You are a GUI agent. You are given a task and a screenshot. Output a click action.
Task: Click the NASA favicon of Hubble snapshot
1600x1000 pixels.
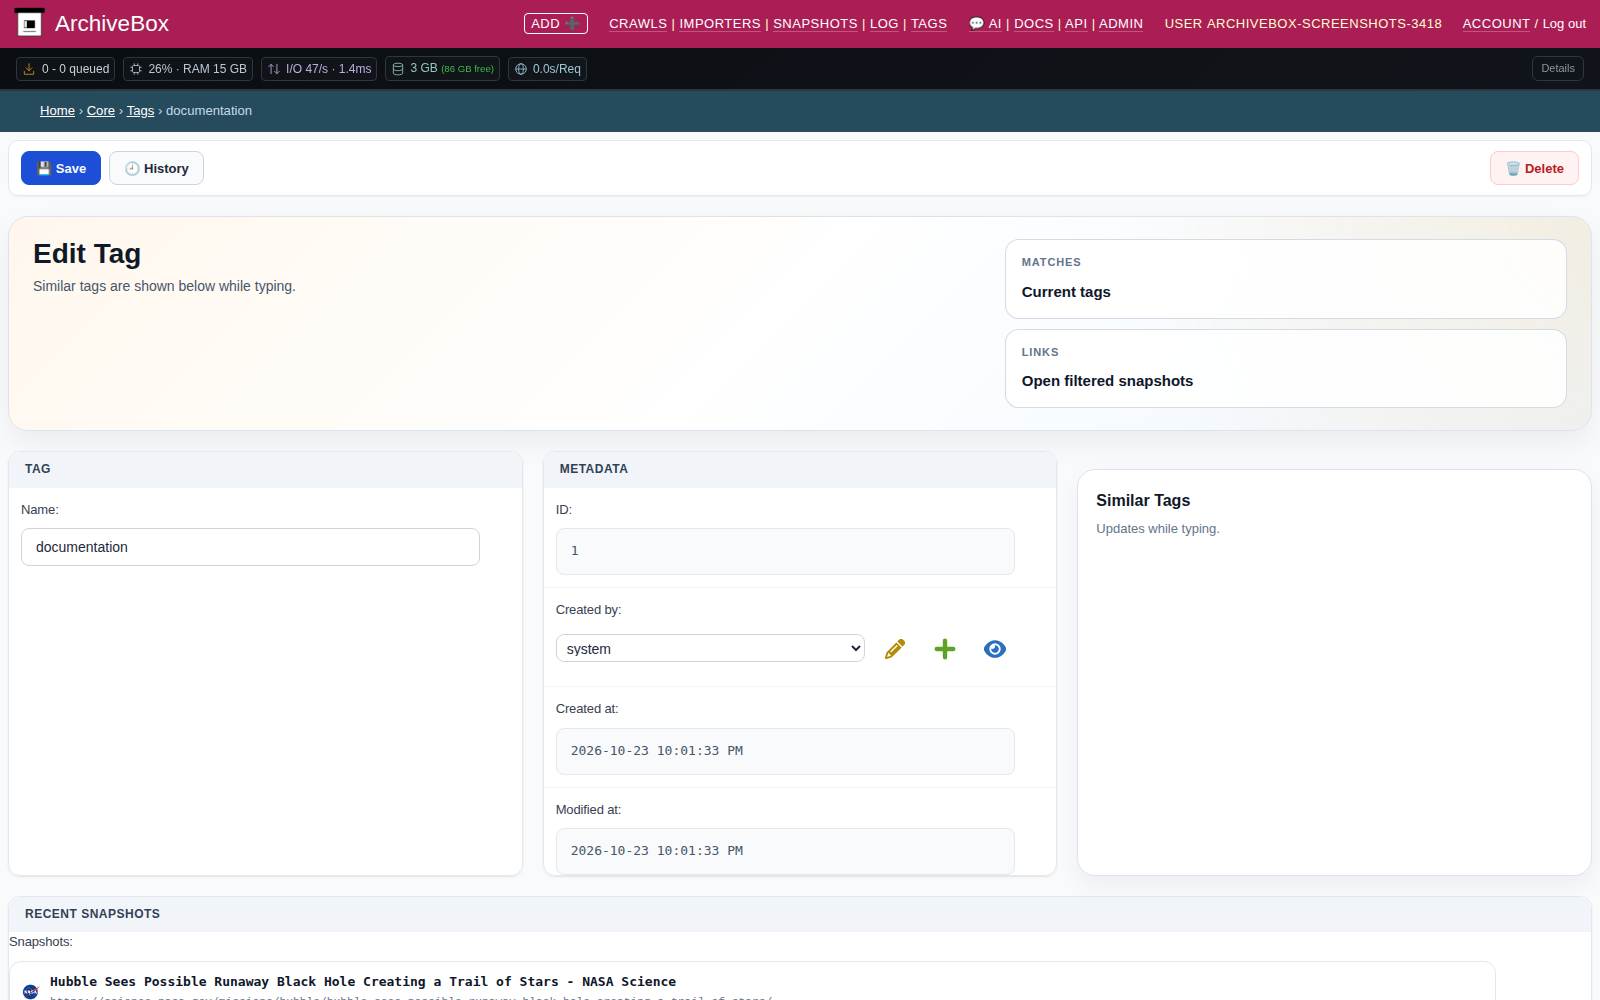coord(30,991)
